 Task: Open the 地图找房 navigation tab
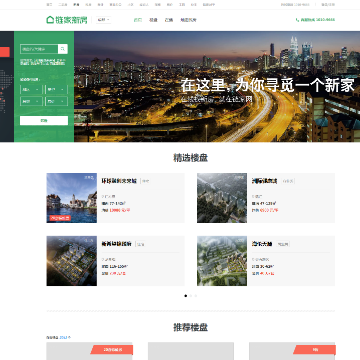[188, 20]
